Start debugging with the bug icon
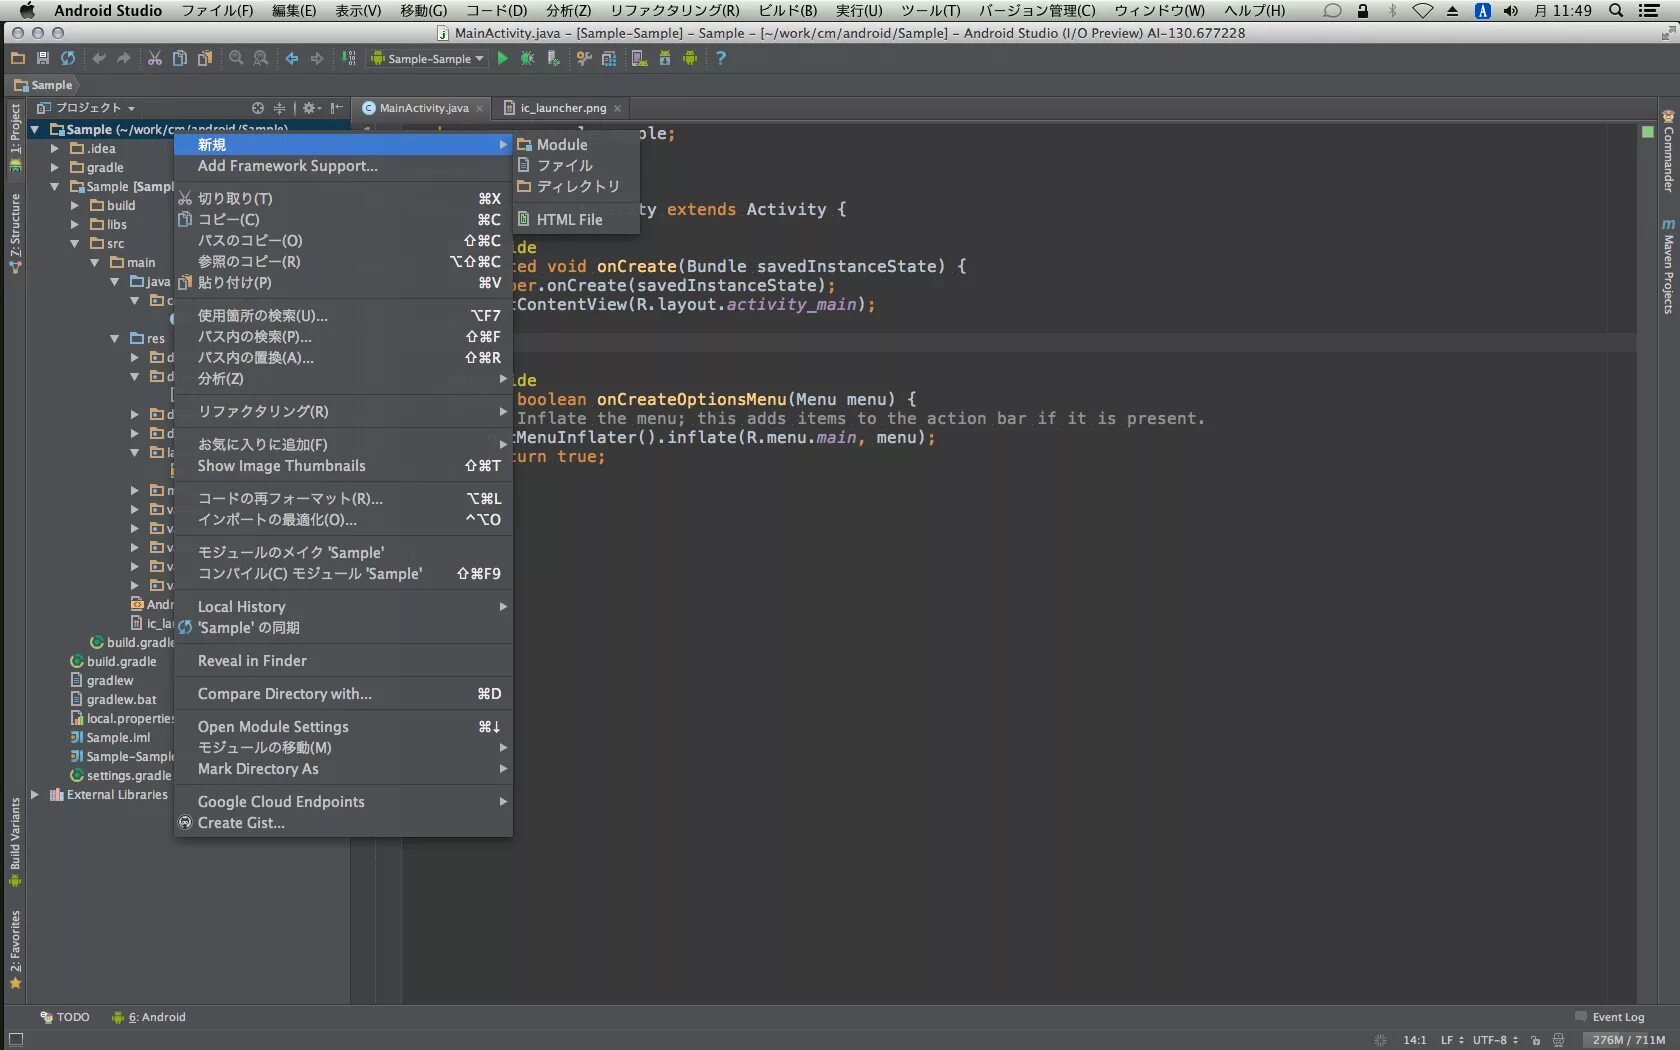 (528, 59)
